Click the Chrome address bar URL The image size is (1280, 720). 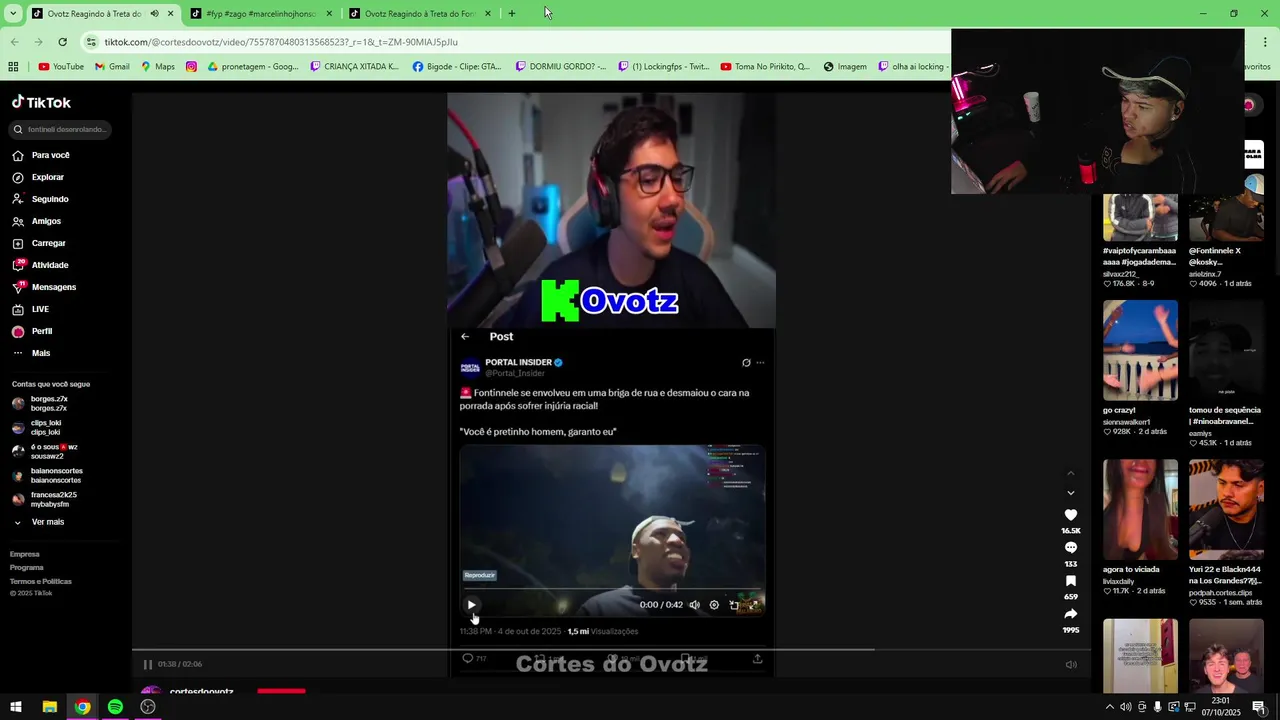pos(280,42)
